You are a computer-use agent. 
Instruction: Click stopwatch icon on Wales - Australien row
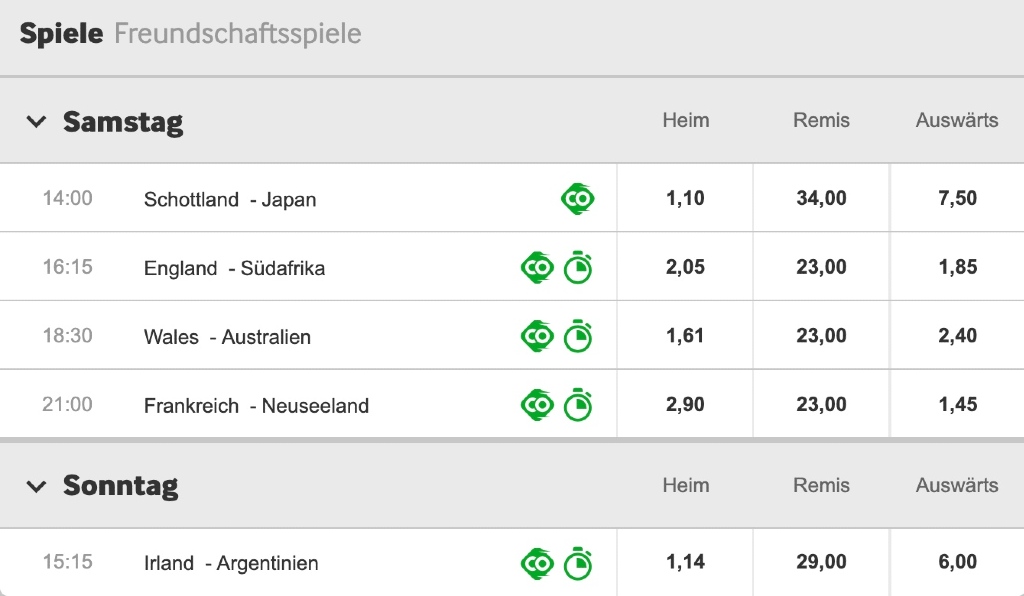pos(578,336)
